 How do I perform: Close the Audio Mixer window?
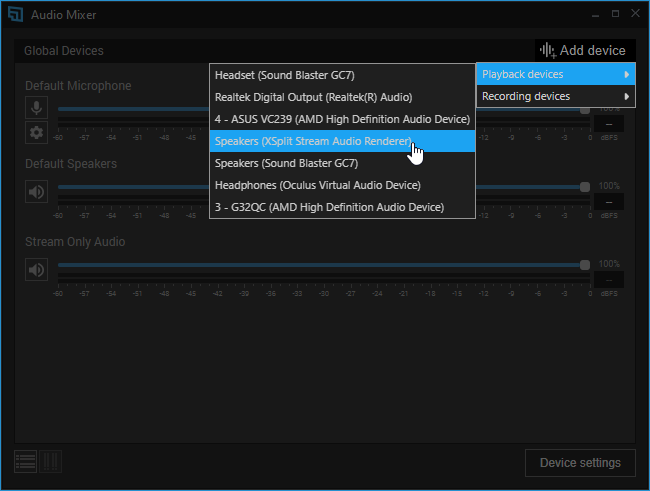635,13
